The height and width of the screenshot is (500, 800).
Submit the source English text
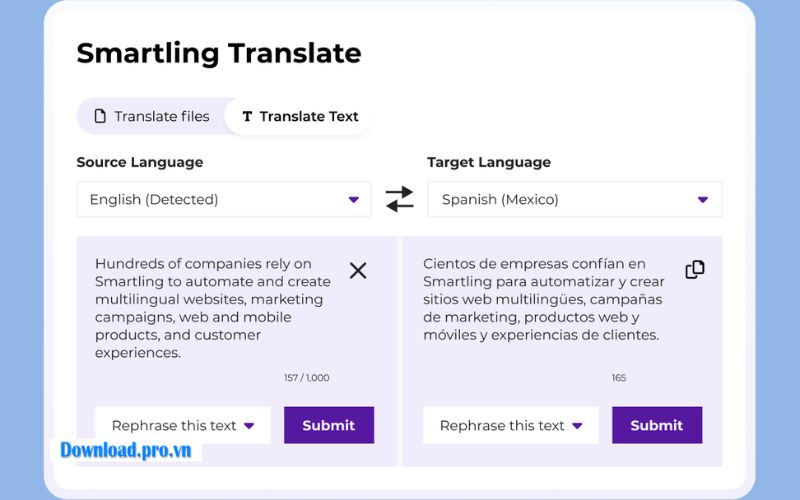tap(329, 425)
